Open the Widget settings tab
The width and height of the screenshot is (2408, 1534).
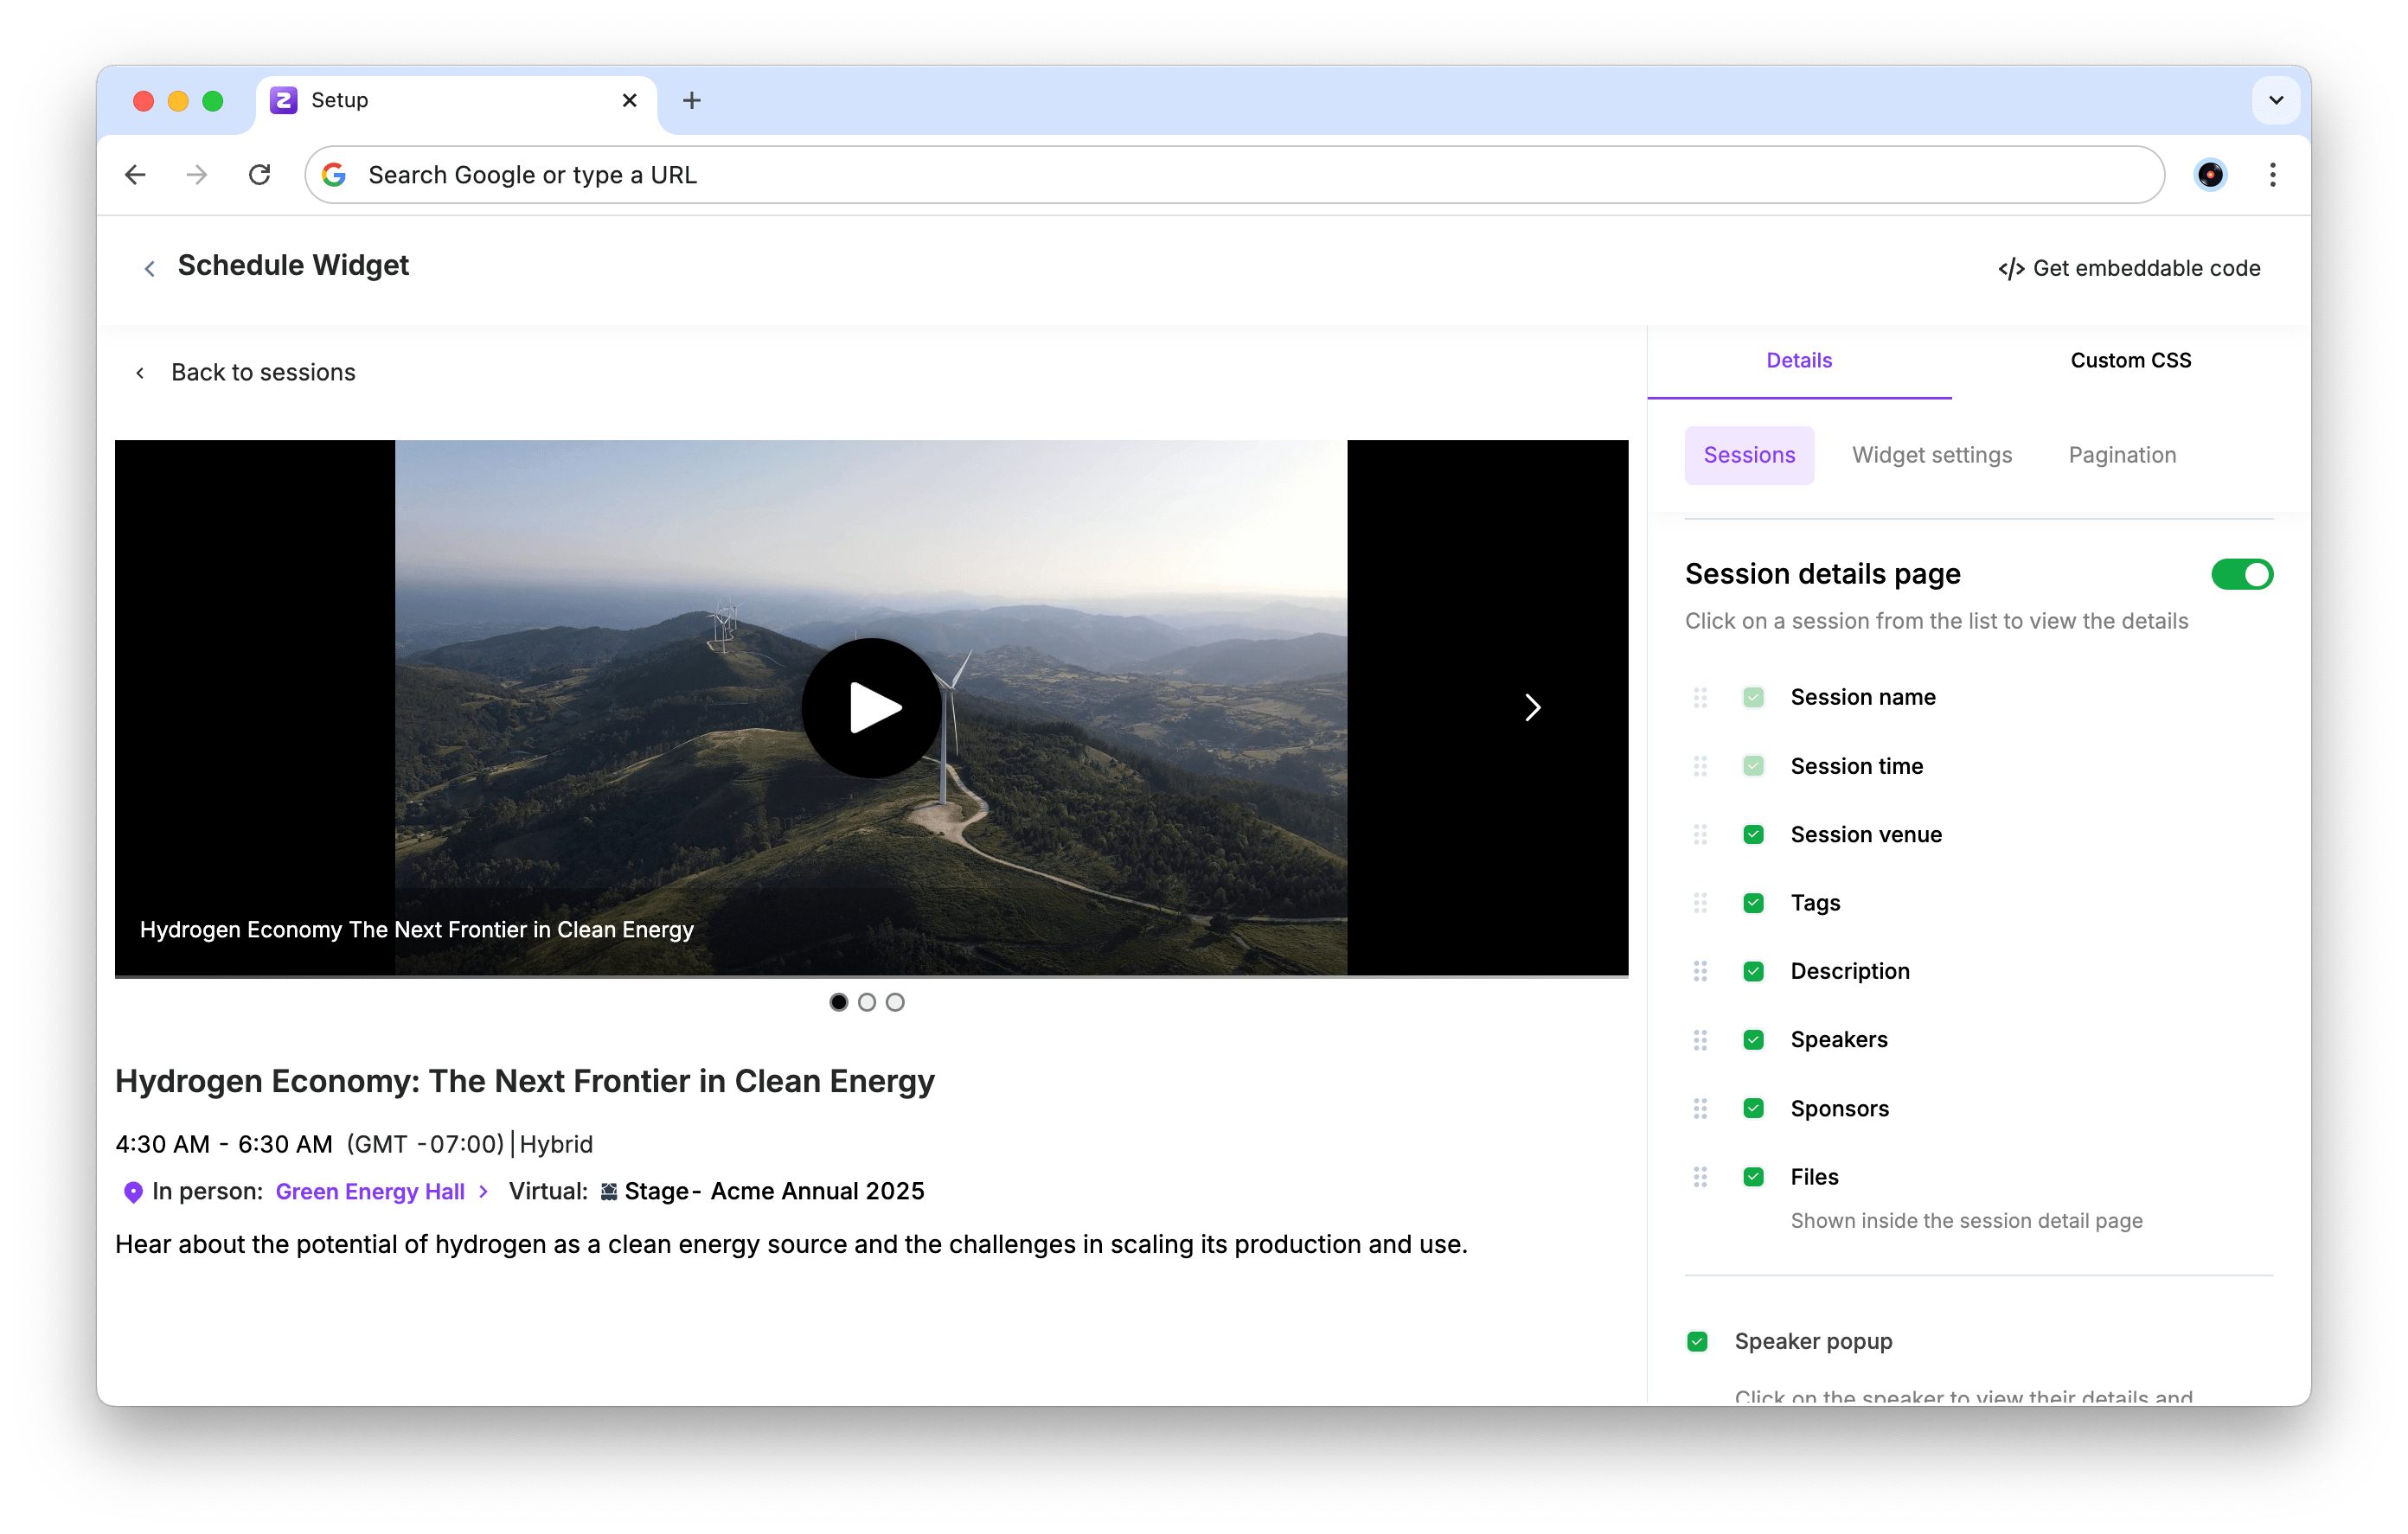coord(1931,456)
